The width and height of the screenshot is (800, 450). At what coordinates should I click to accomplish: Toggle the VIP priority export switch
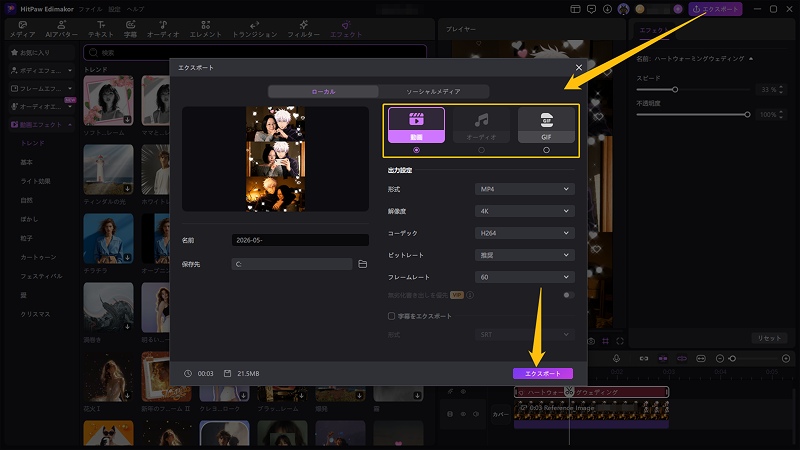point(568,295)
